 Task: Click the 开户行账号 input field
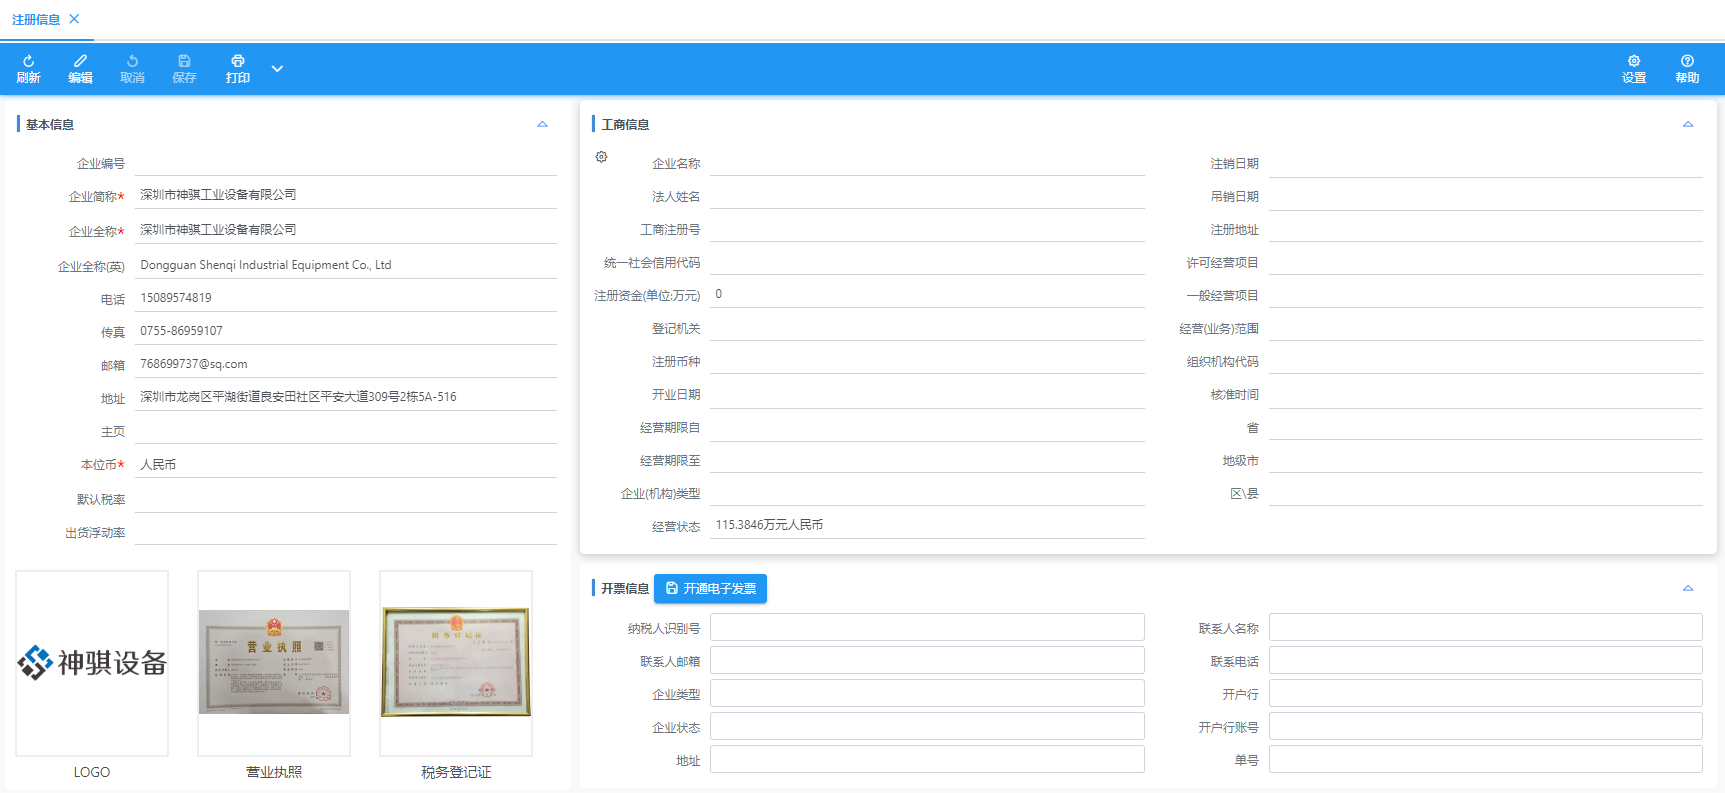pyautogui.click(x=1485, y=727)
